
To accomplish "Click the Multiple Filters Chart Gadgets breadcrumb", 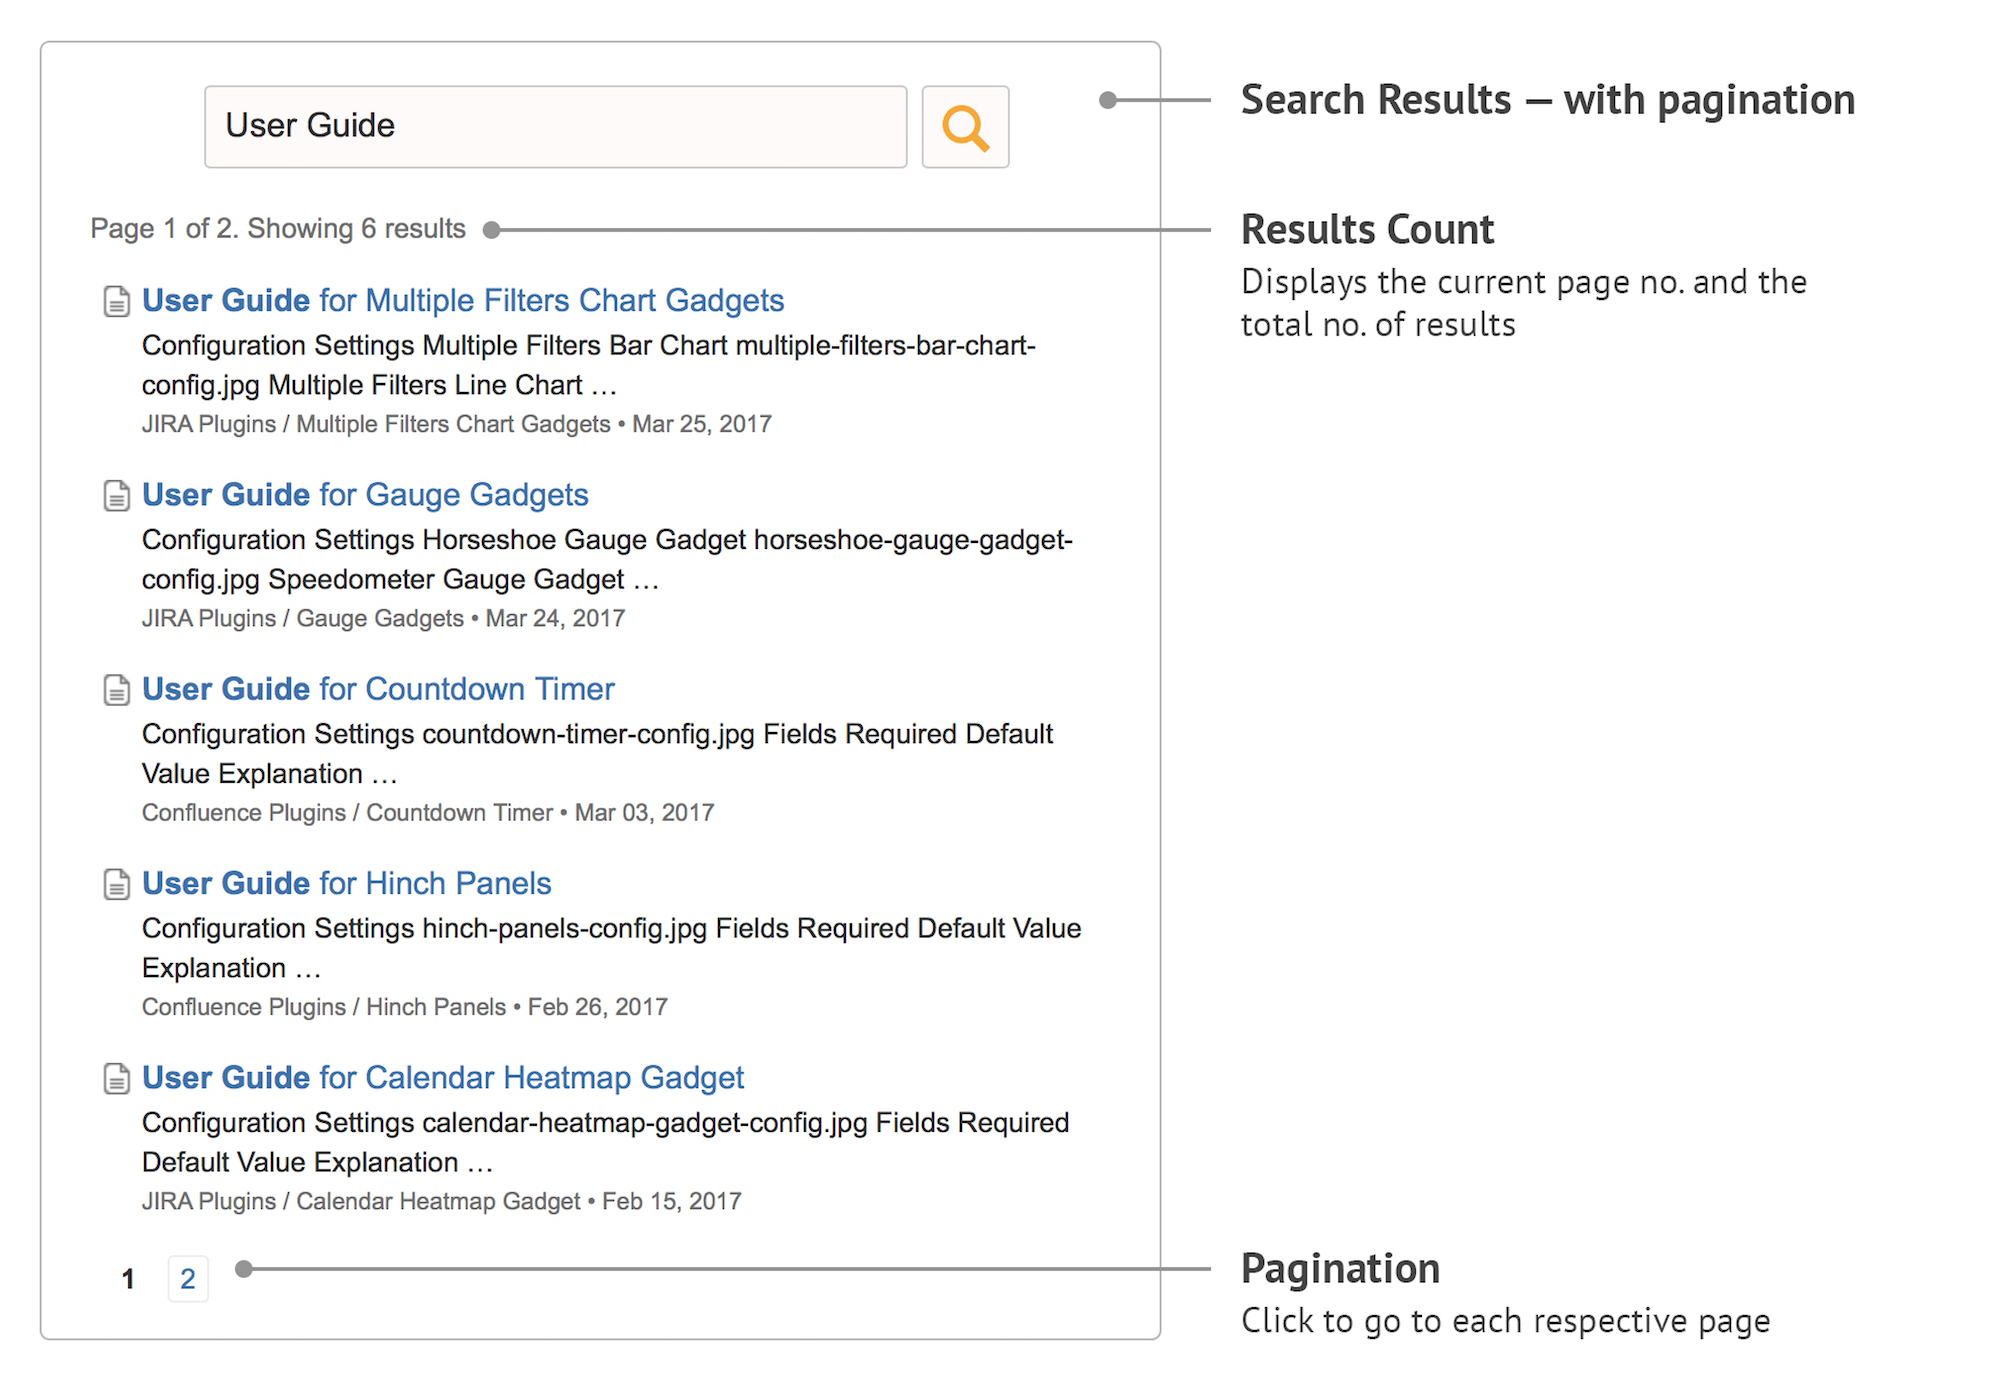I will (451, 423).
